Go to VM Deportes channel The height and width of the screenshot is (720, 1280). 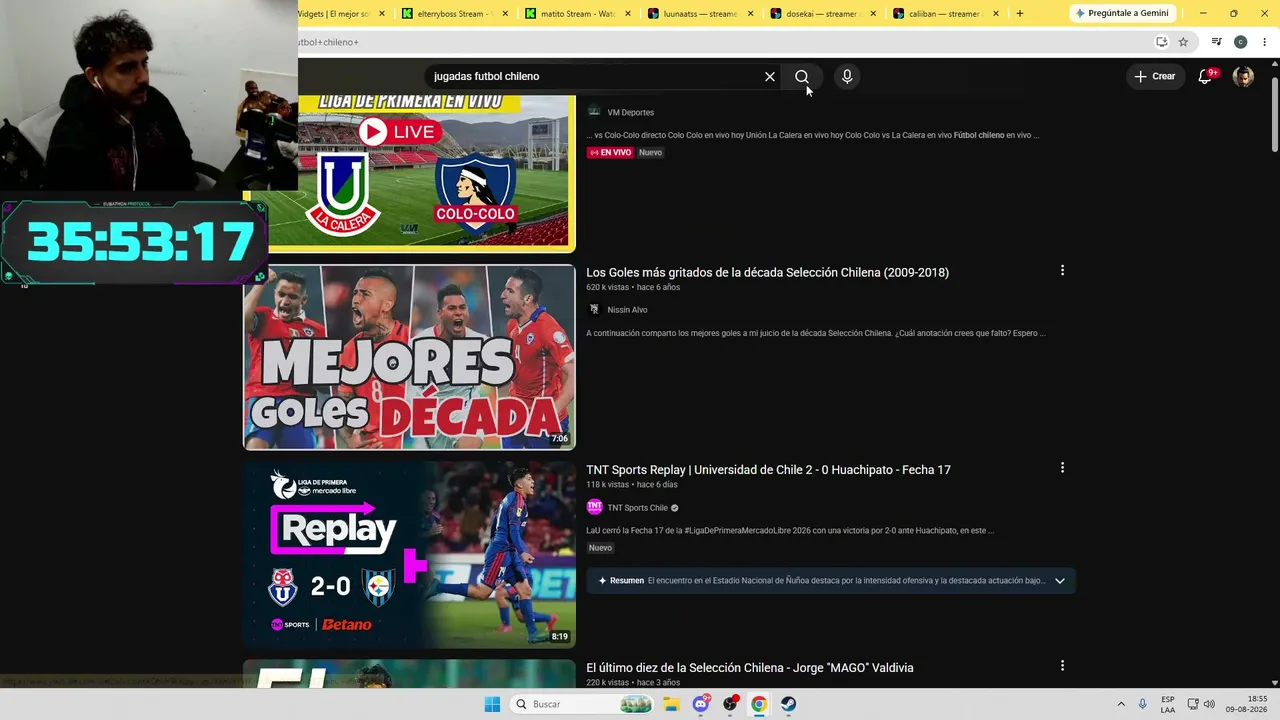[631, 113]
